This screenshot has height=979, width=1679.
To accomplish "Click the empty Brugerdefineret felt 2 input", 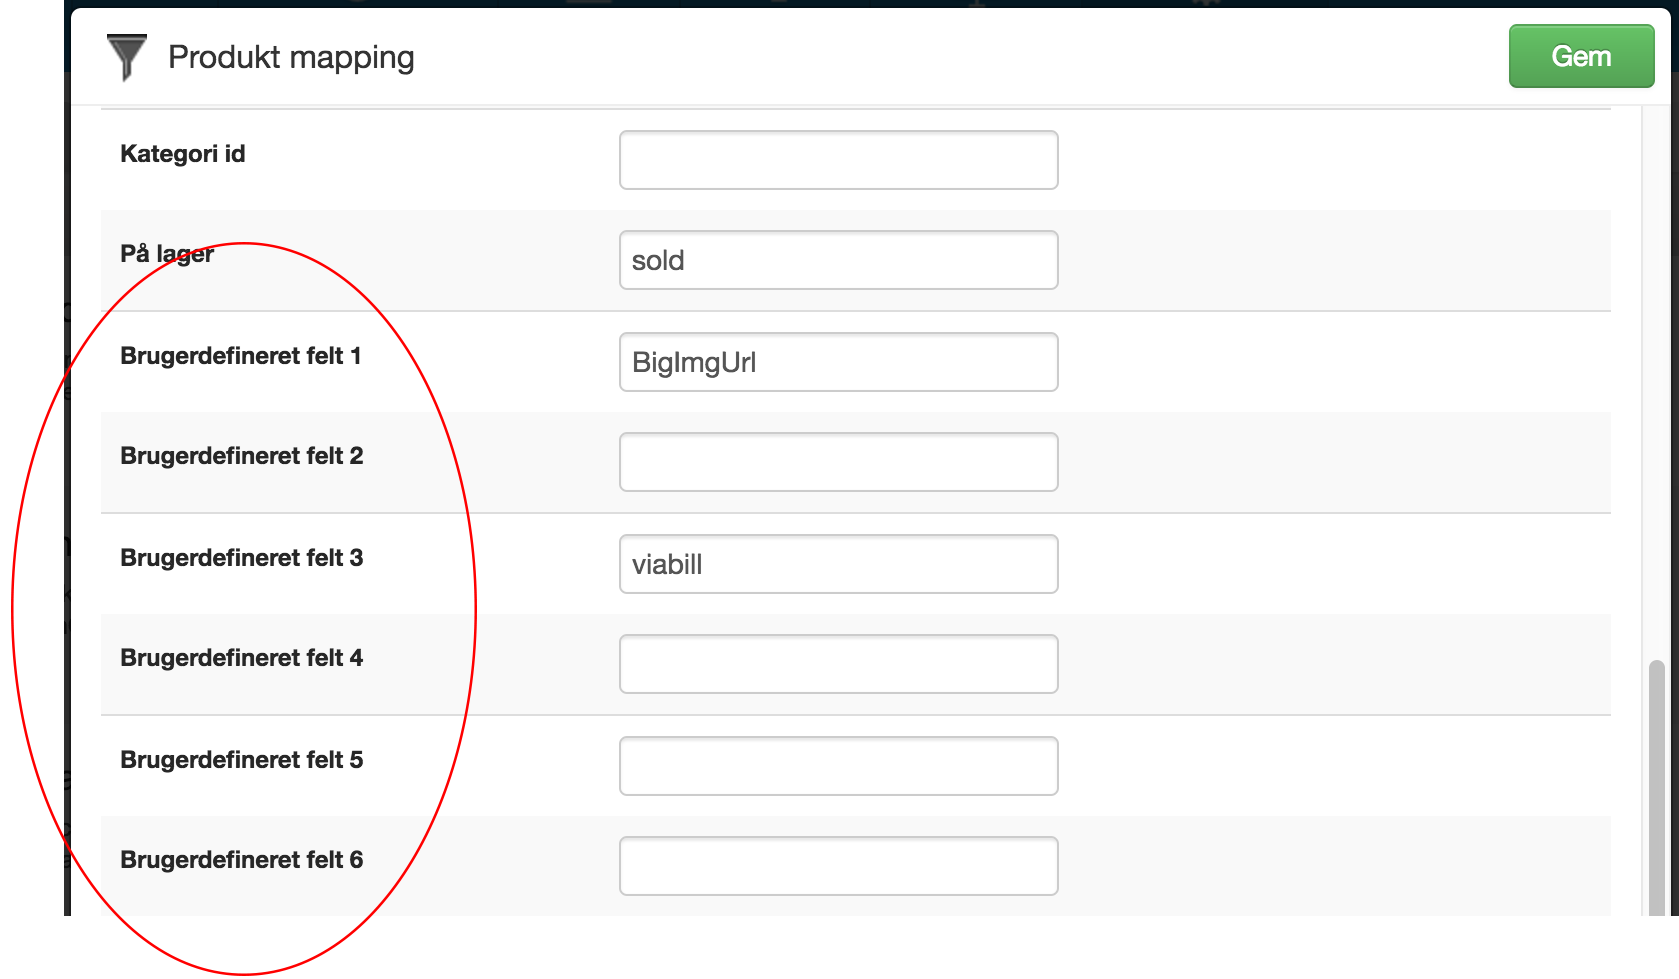I will tap(838, 462).
